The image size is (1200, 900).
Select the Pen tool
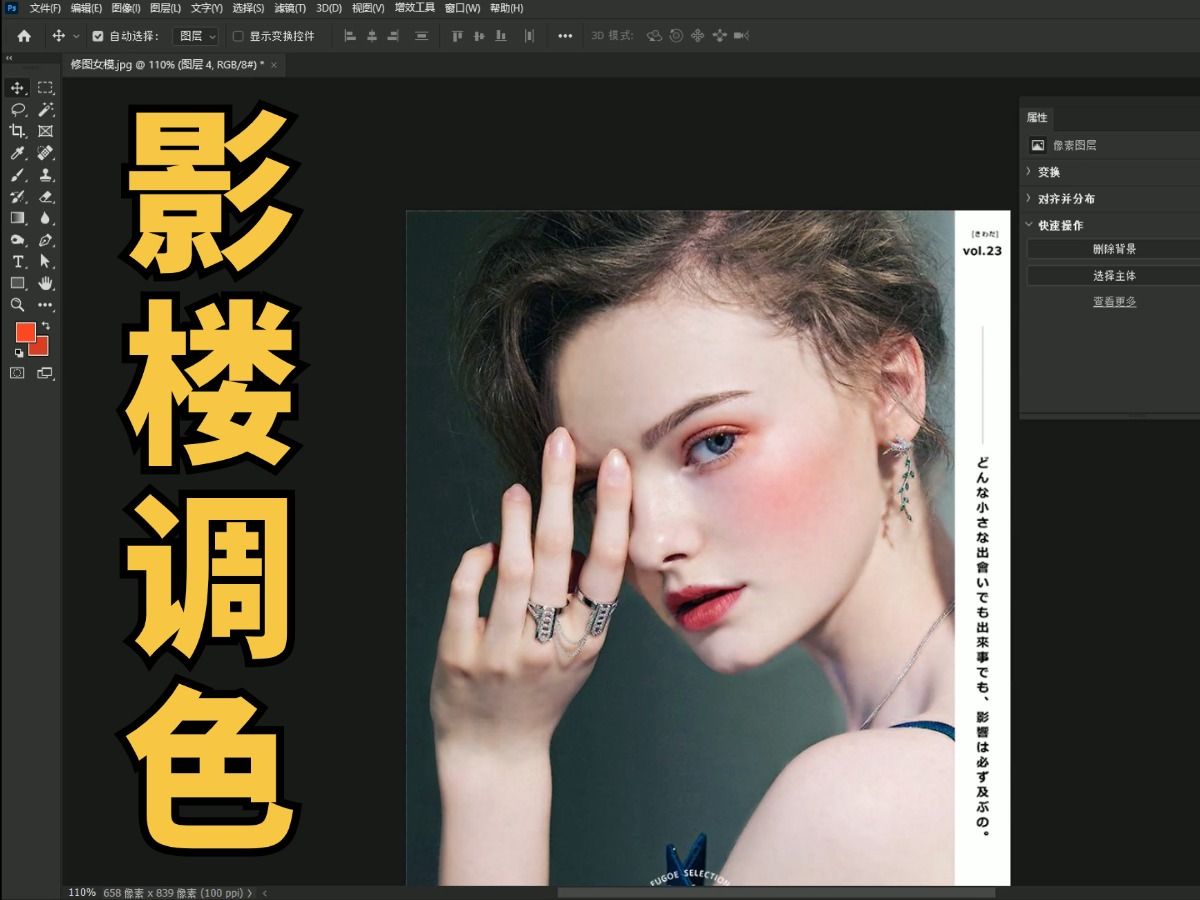pos(45,240)
